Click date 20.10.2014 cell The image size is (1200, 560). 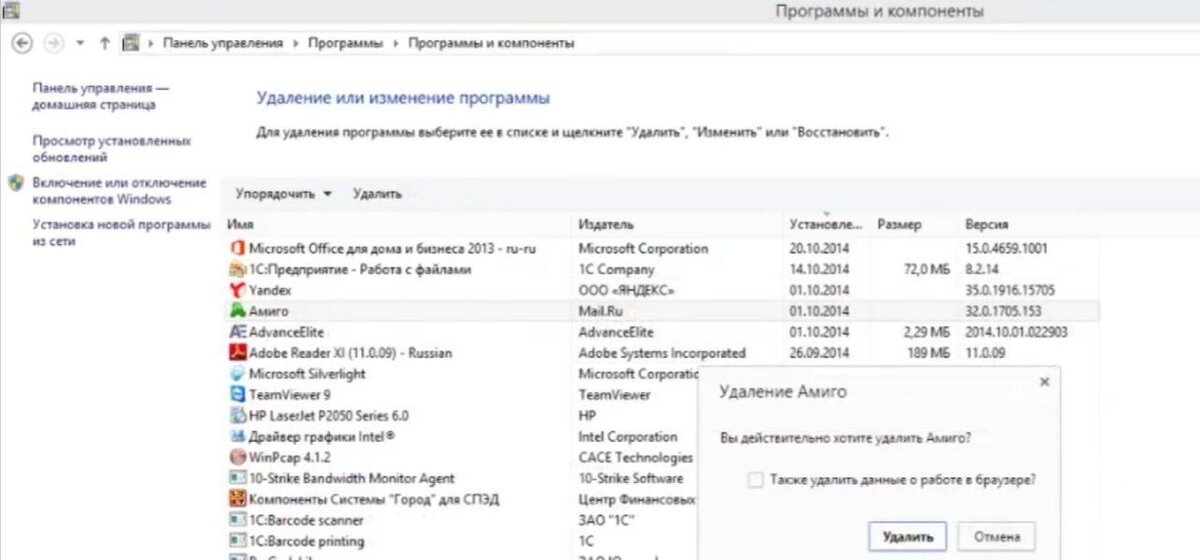(x=818, y=249)
